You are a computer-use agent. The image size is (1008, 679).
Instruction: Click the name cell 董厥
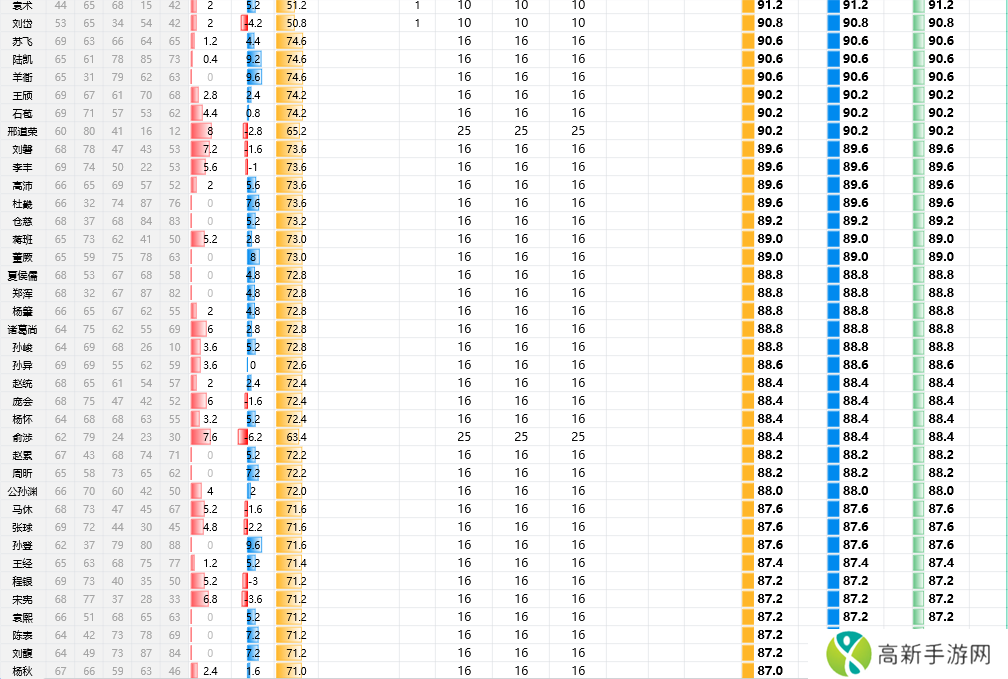coord(22,257)
